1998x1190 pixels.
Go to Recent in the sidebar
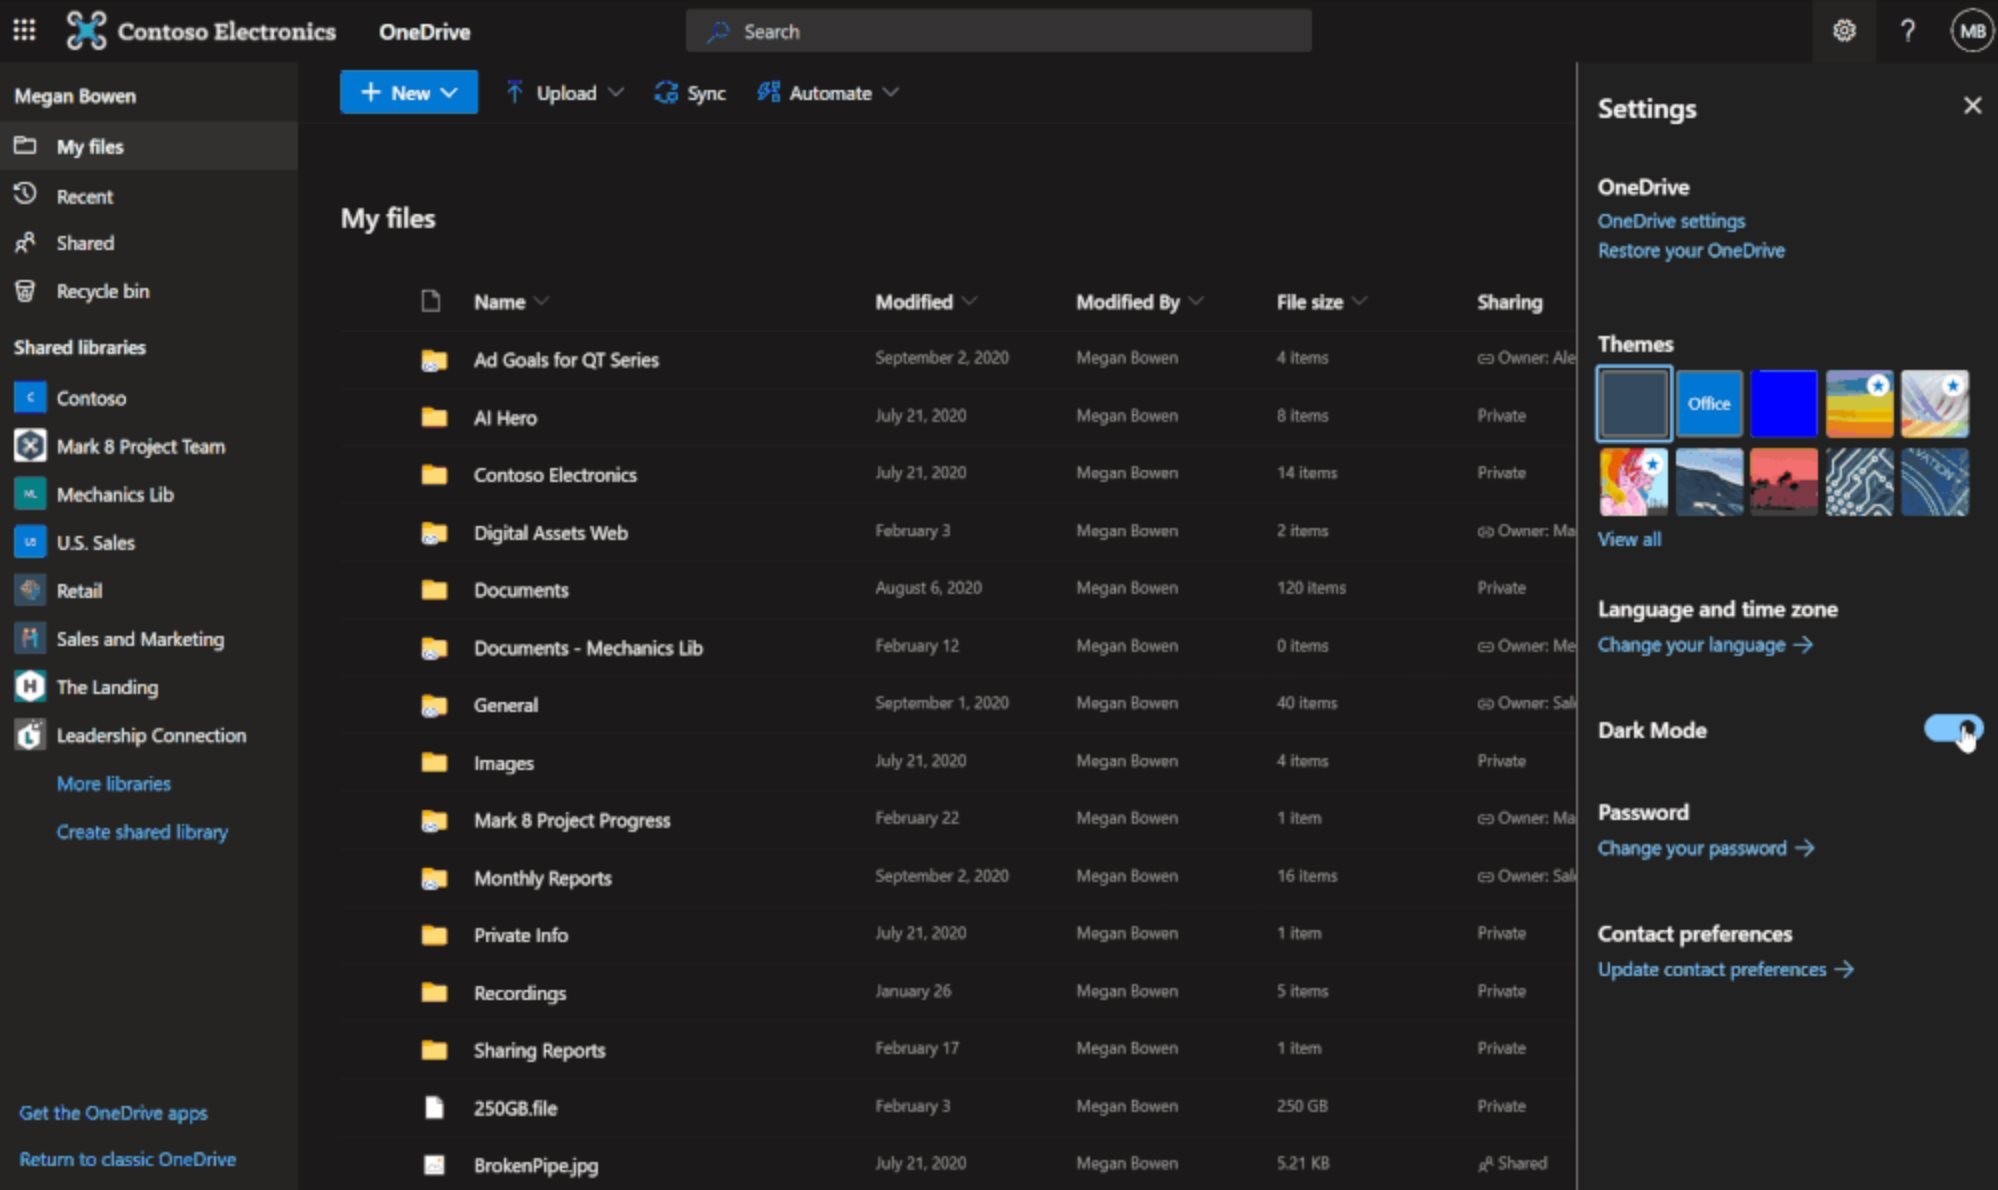(149, 196)
